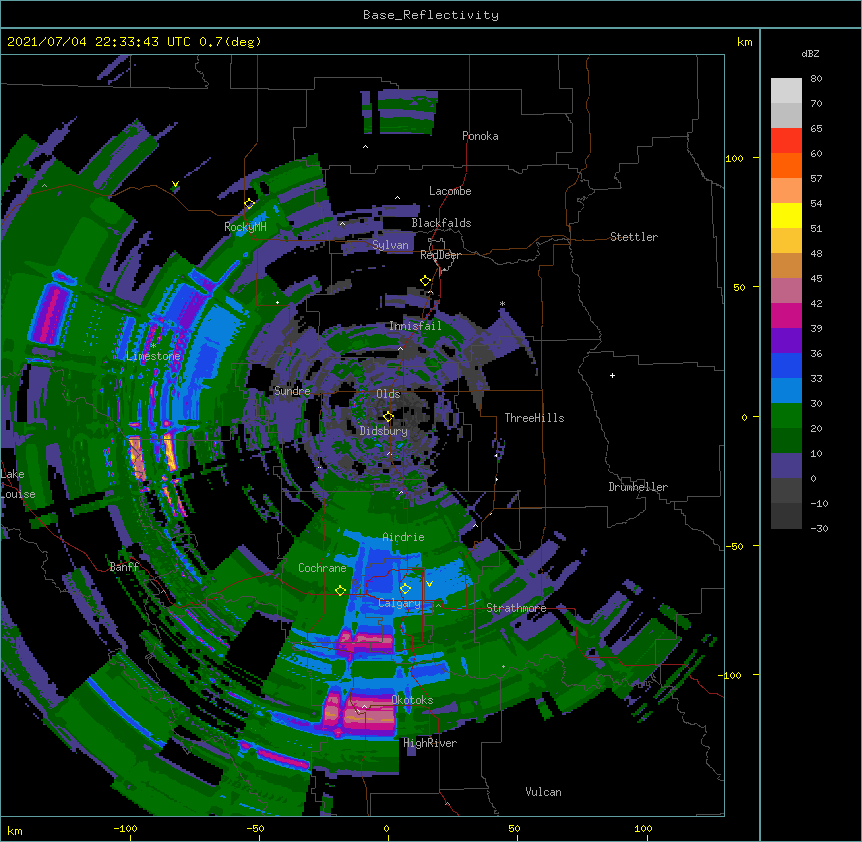This screenshot has width=862, height=842.
Task: Click the -30 dBZ dark grey legend swatch
Action: point(786,516)
